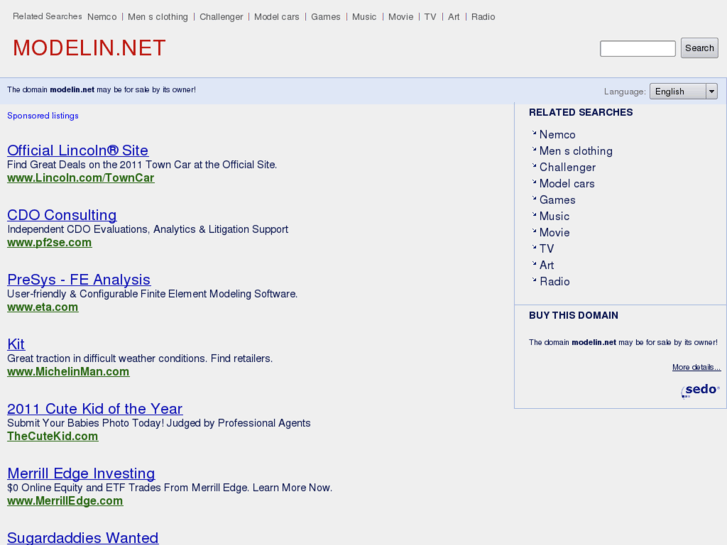The image size is (727, 545).
Task: Visit the www.pf2se.com URL link
Action: point(49,242)
